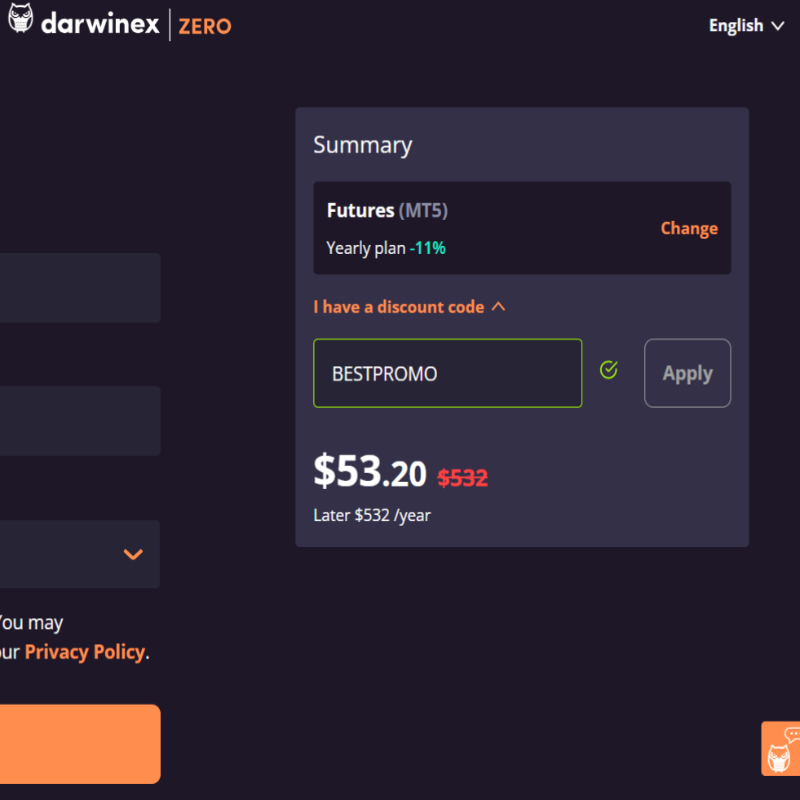This screenshot has height=800, width=800.
Task: Open the left form dropdown with orange chevron
Action: [80, 554]
